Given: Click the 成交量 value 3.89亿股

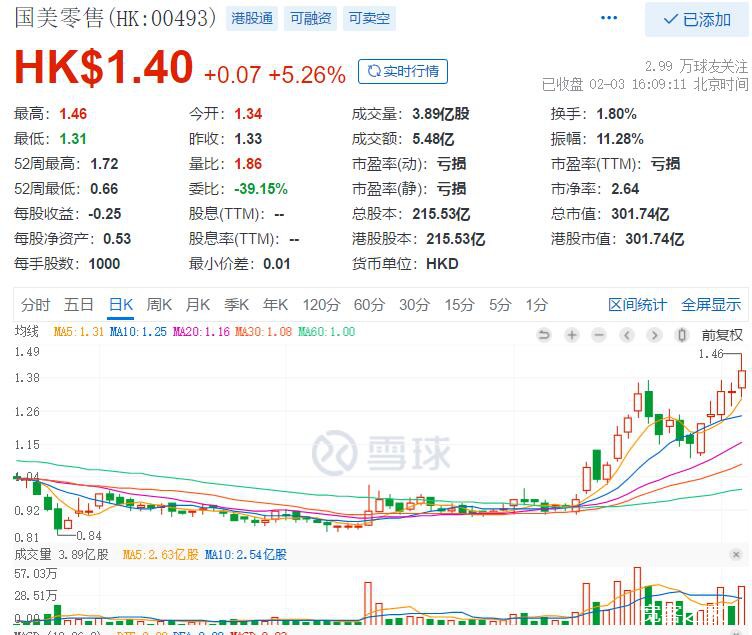Looking at the screenshot, I should click(x=441, y=114).
